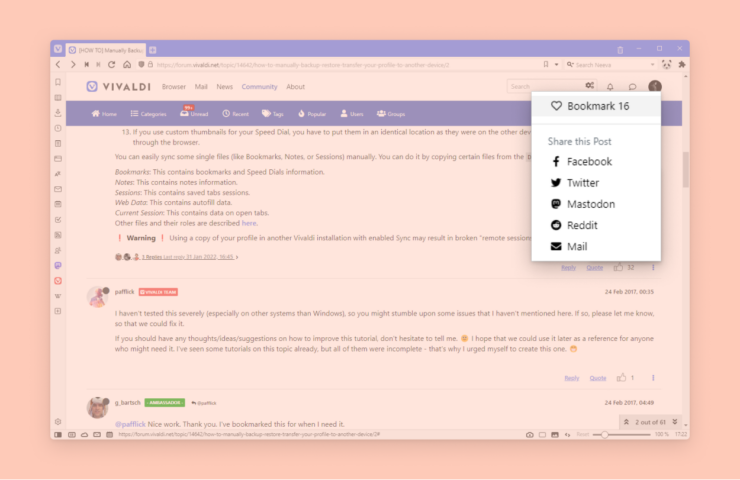The height and width of the screenshot is (480, 740).
Task: Open the Extensions puzzle icon
Action: [x=682, y=65]
